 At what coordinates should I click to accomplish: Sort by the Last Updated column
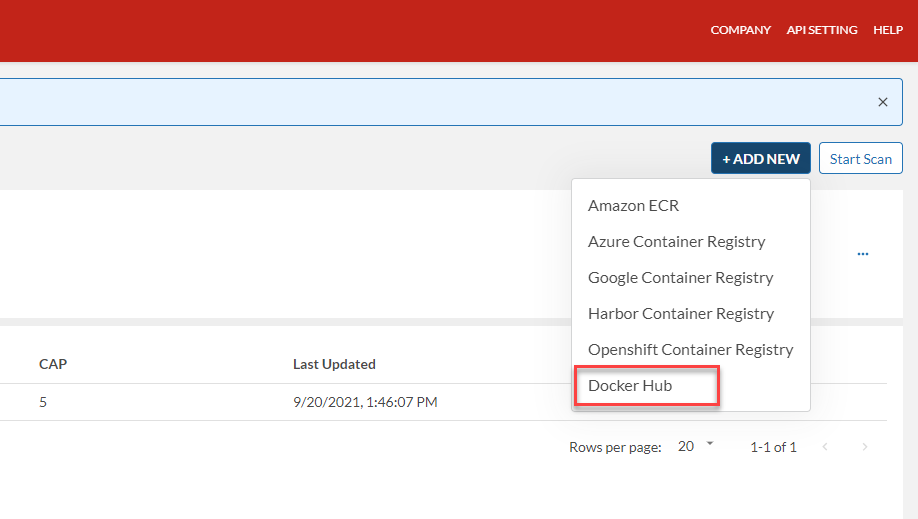coord(334,364)
